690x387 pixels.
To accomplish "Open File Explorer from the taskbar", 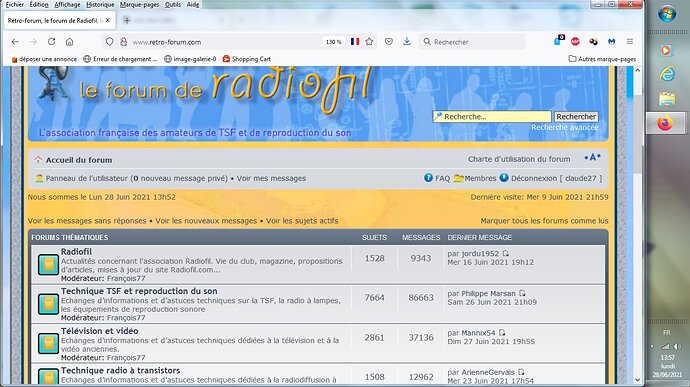I will 667,99.
